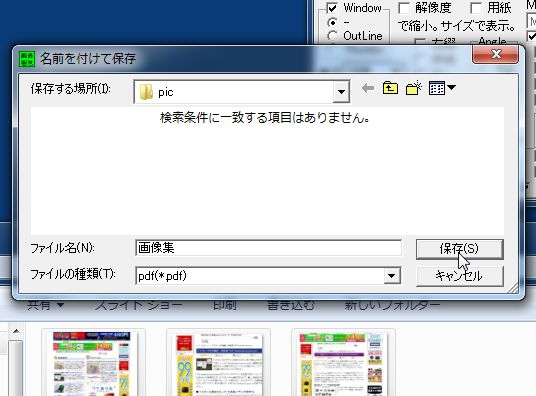Click the pic folder icon in location box
This screenshot has height=396, width=536.
pyautogui.click(x=146, y=92)
